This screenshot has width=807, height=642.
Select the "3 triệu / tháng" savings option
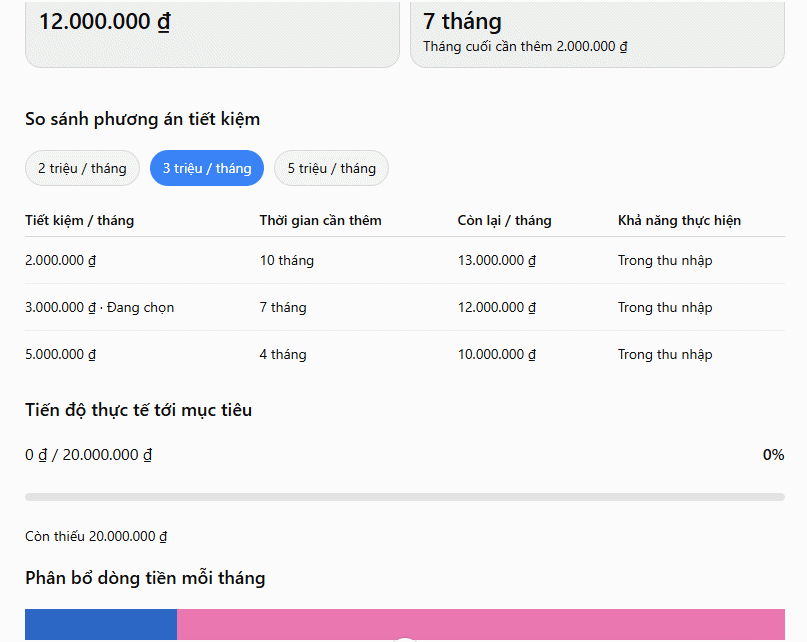pos(207,168)
